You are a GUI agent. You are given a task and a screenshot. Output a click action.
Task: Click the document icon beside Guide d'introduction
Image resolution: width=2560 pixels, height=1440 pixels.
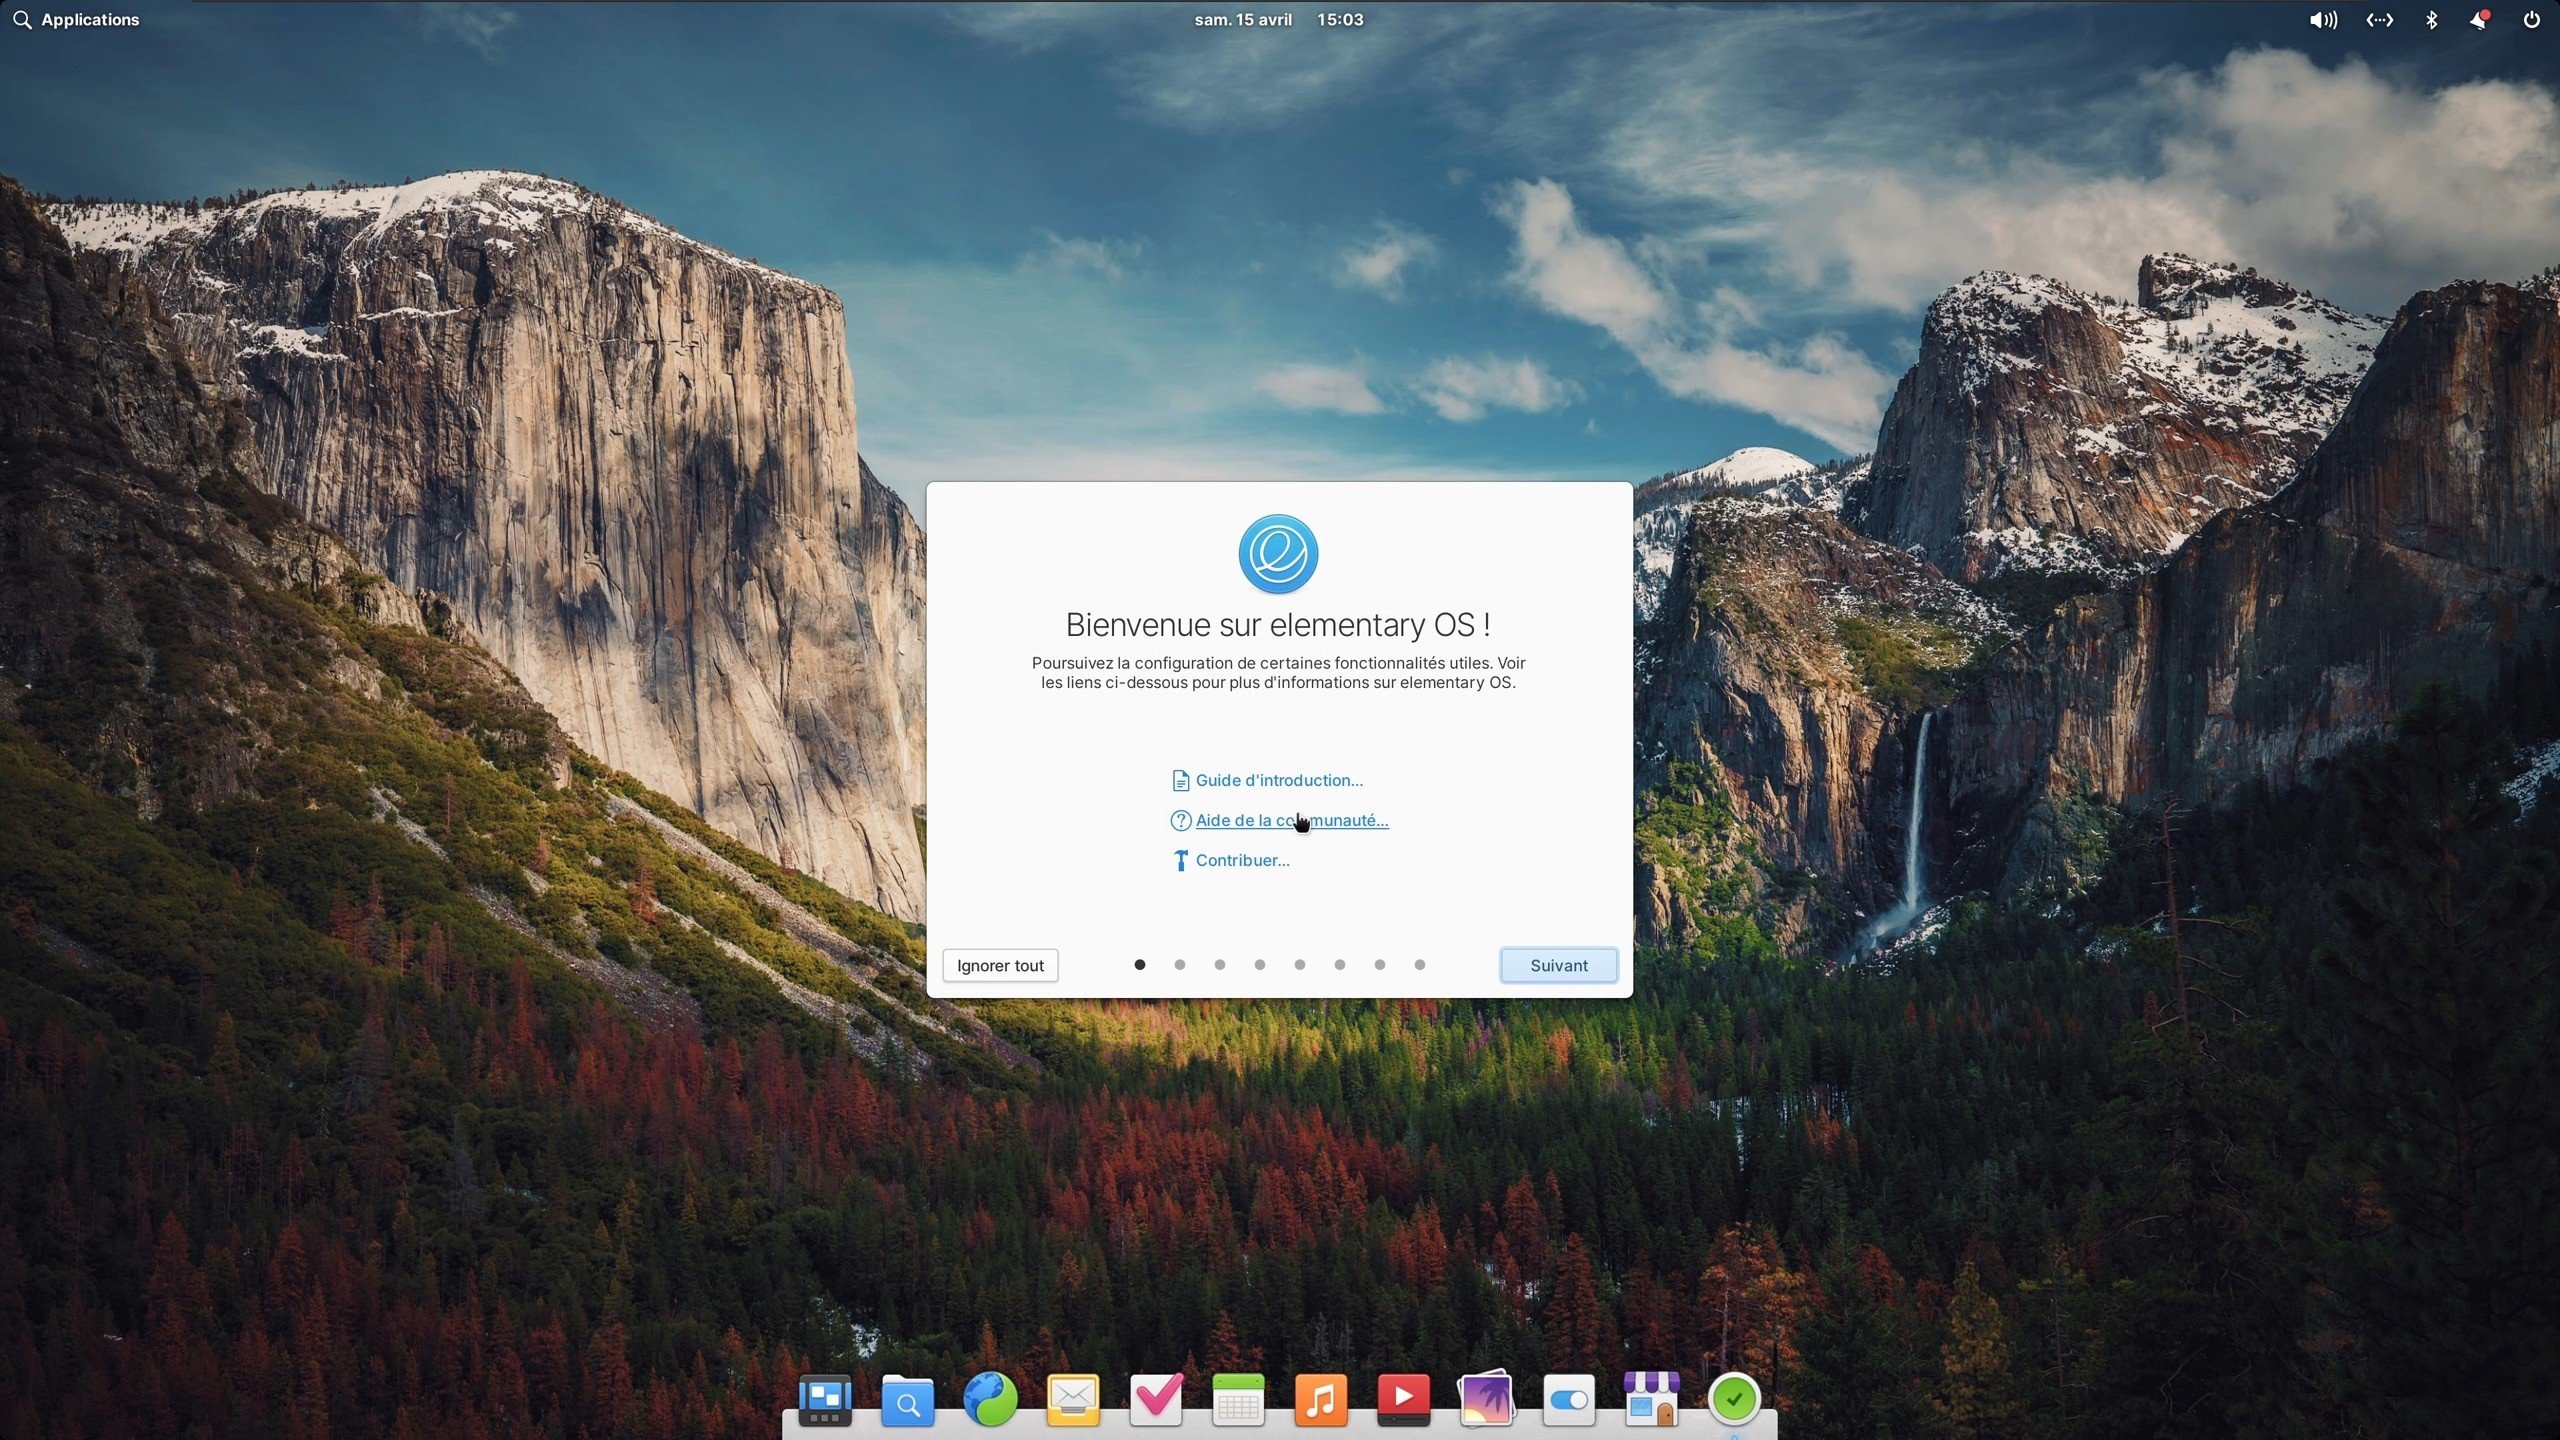click(x=1180, y=781)
